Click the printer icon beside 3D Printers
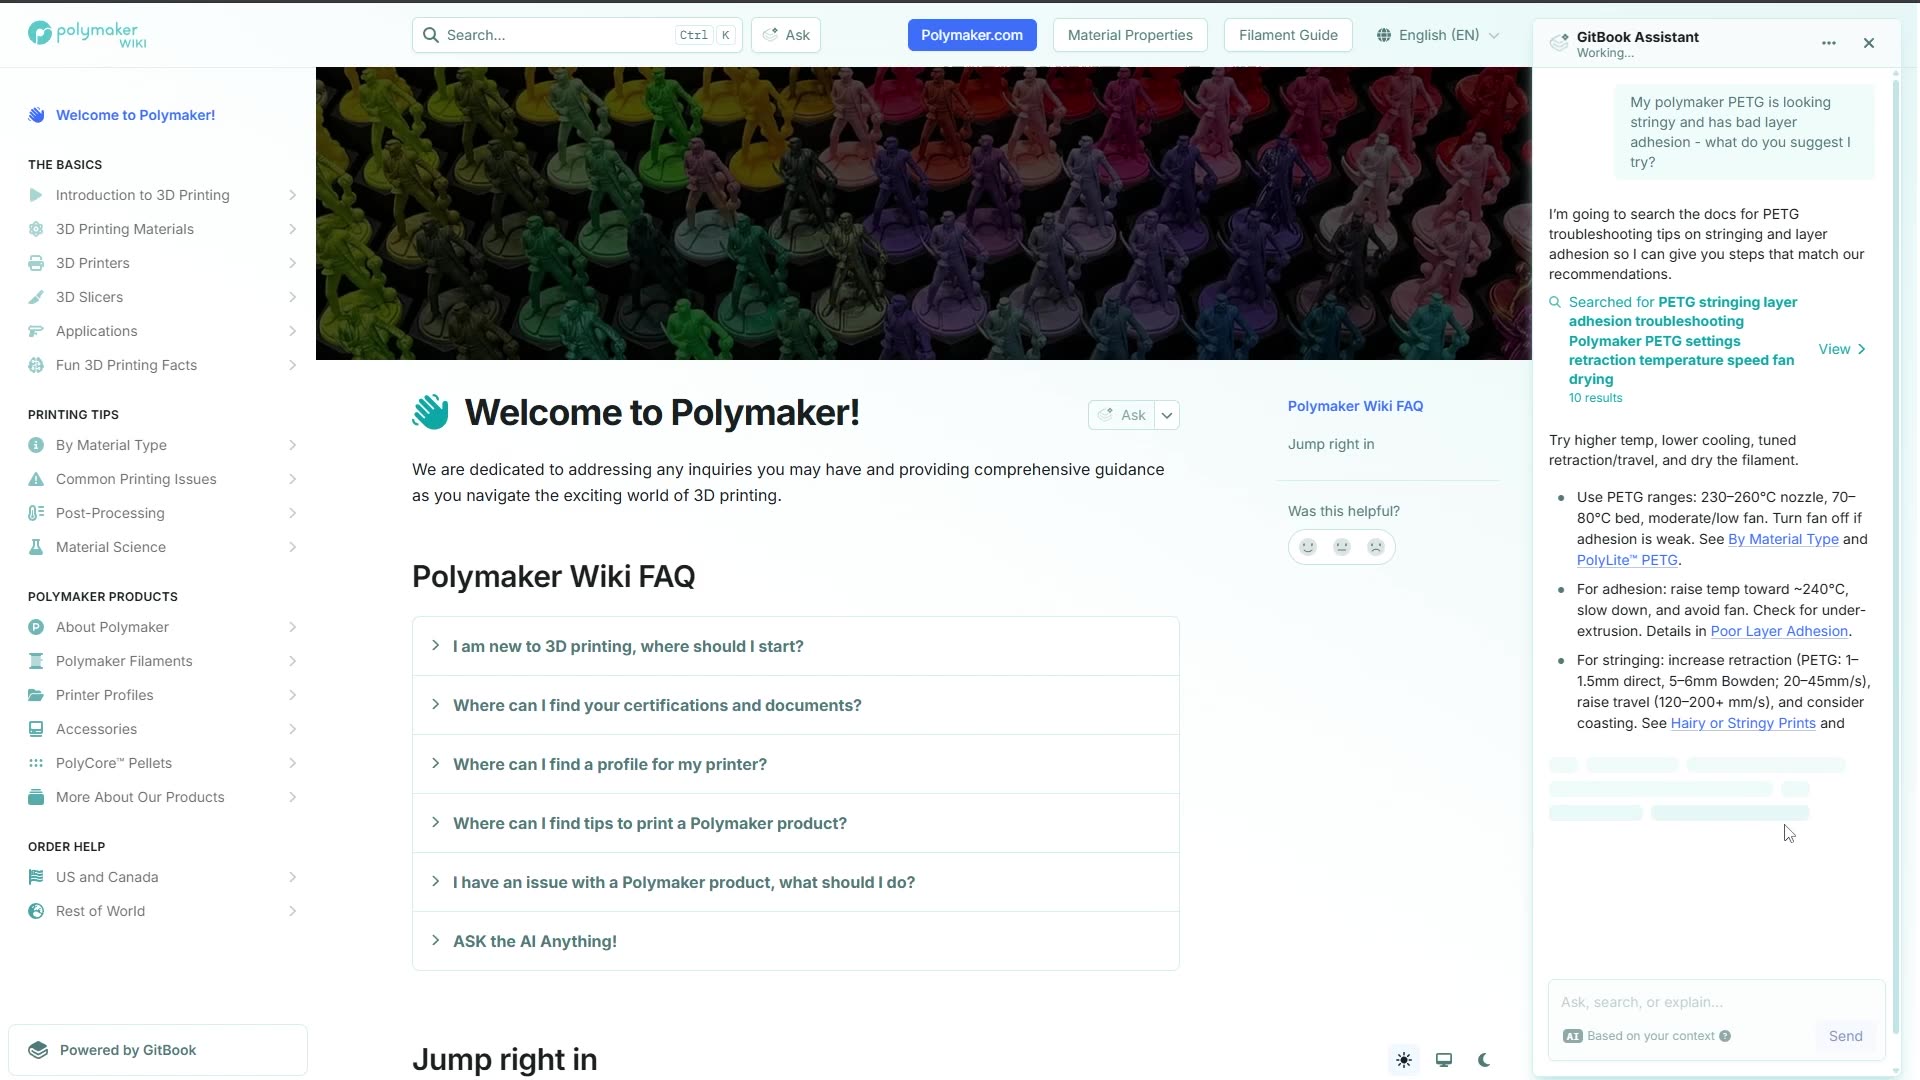This screenshot has width=1920, height=1080. (36, 263)
